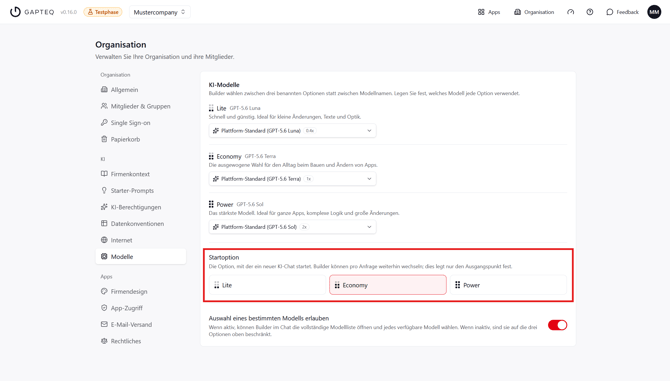
Task: Click the Firmendesign palette icon
Action: point(104,291)
